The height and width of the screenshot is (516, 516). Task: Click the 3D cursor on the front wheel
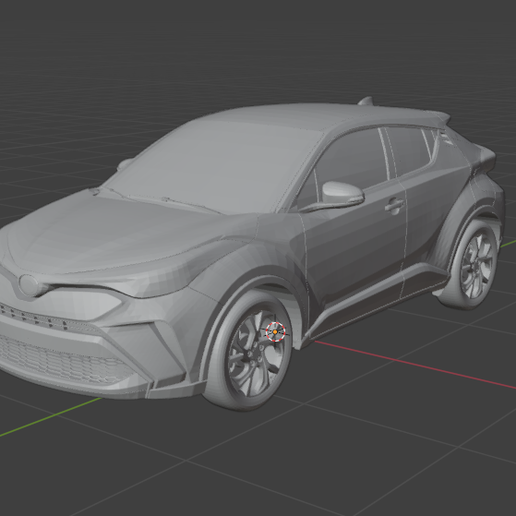(275, 332)
